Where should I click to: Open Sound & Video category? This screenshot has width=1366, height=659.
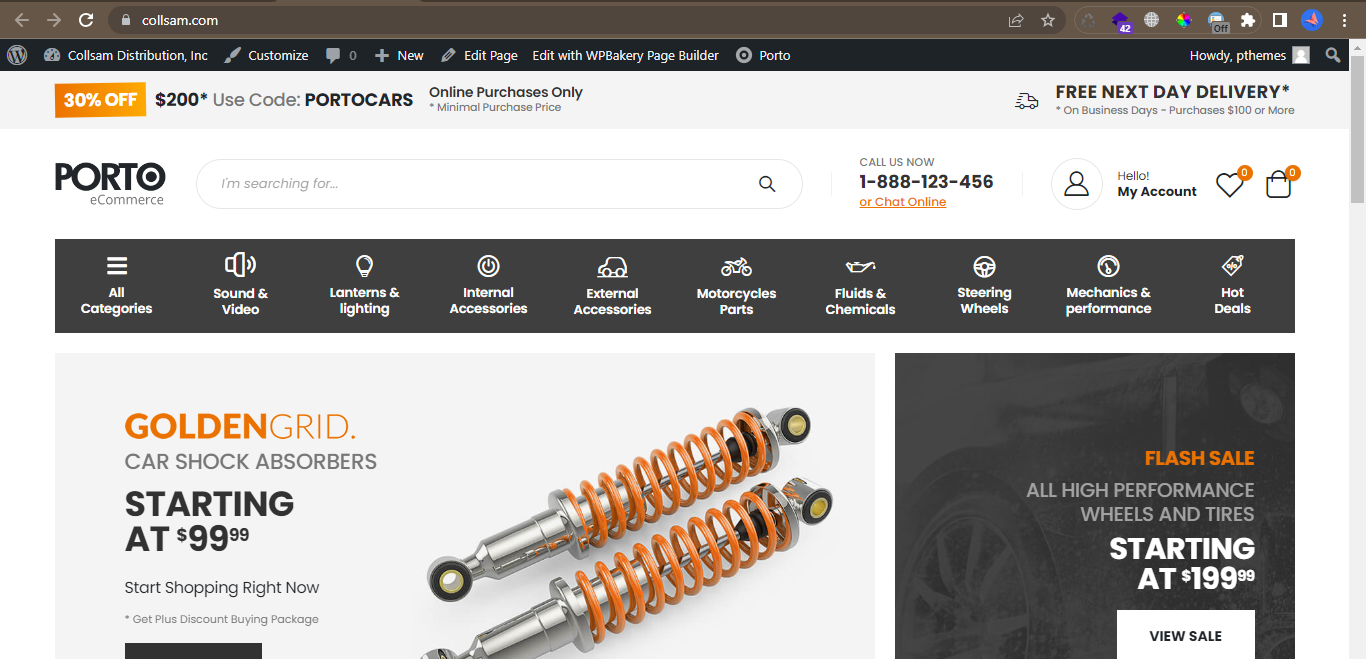[241, 285]
